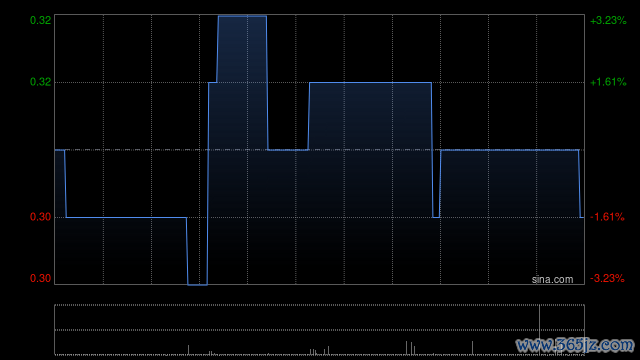
Task: Click the flat line at opening price level
Action: click(509, 150)
